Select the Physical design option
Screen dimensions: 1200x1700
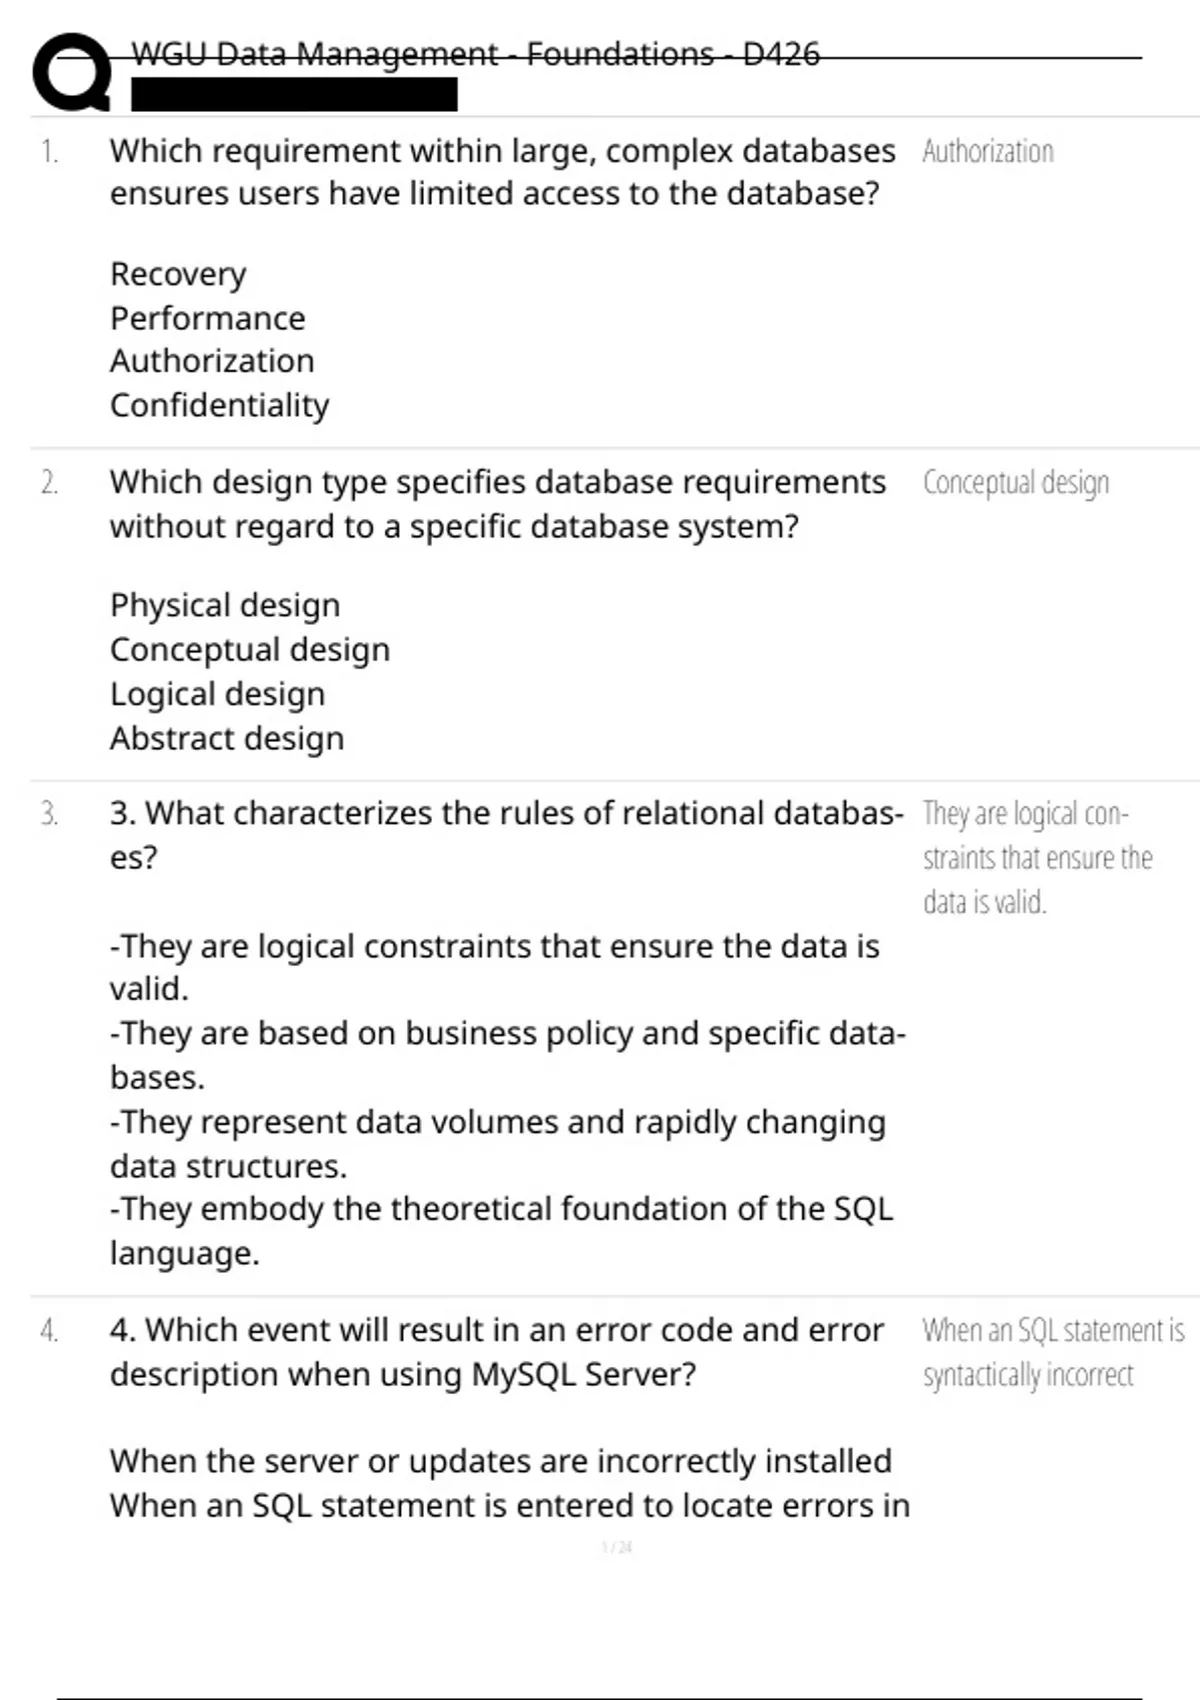coord(225,605)
